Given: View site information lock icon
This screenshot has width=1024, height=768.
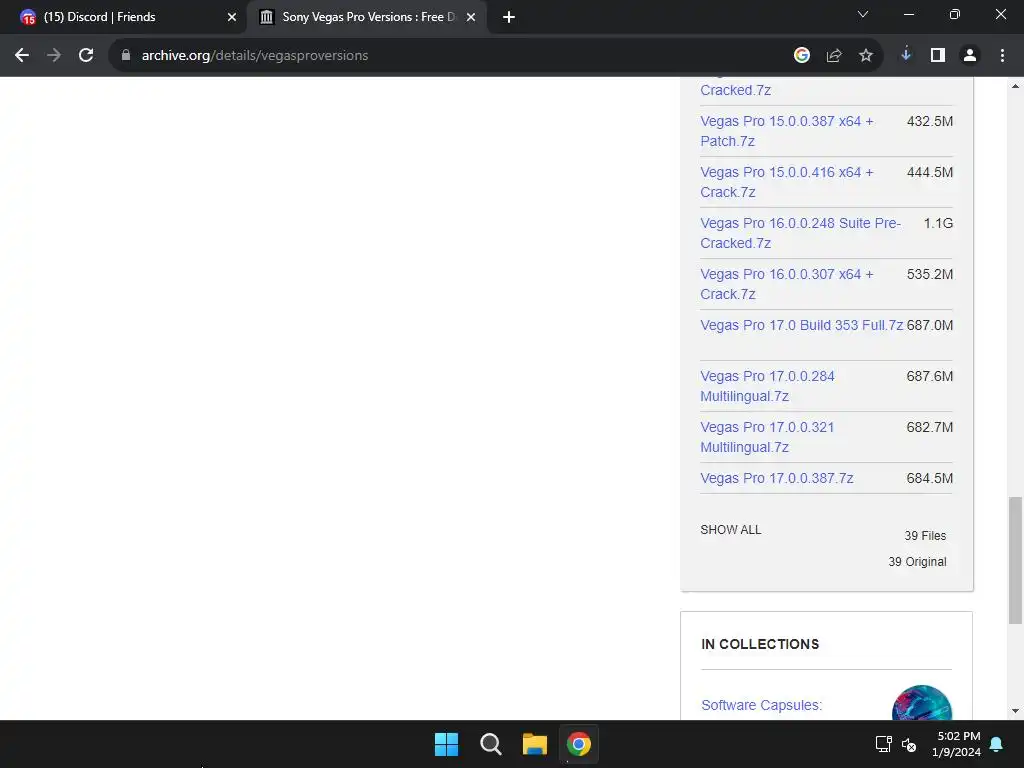Looking at the screenshot, I should point(126,56).
